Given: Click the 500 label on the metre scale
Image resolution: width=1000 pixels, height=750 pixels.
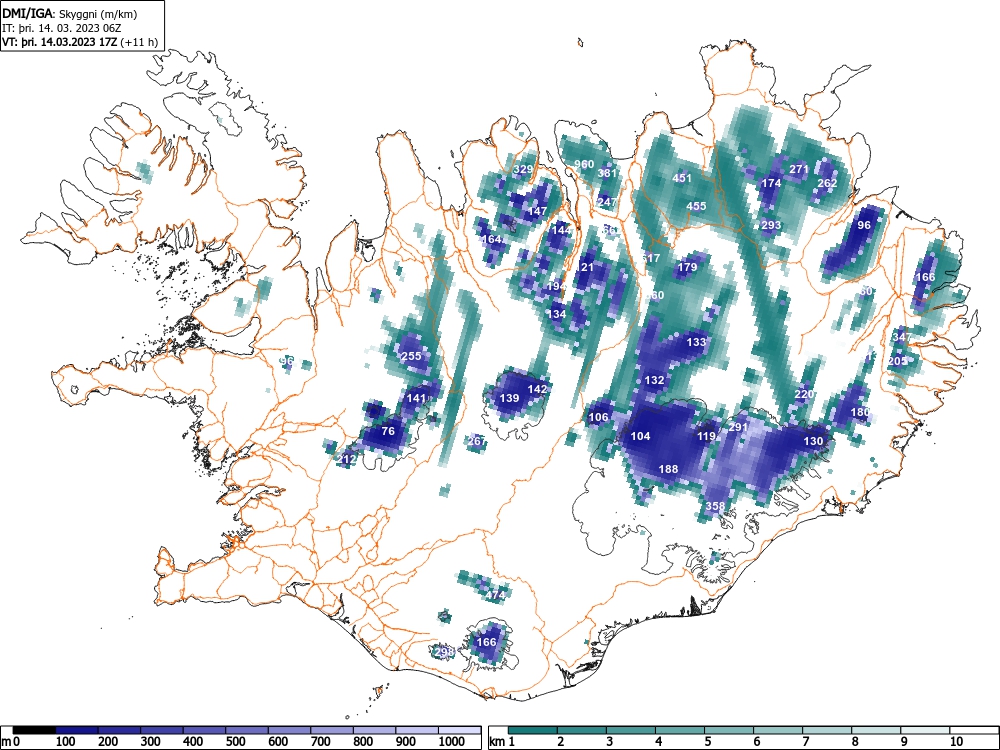Looking at the screenshot, I should [235, 742].
